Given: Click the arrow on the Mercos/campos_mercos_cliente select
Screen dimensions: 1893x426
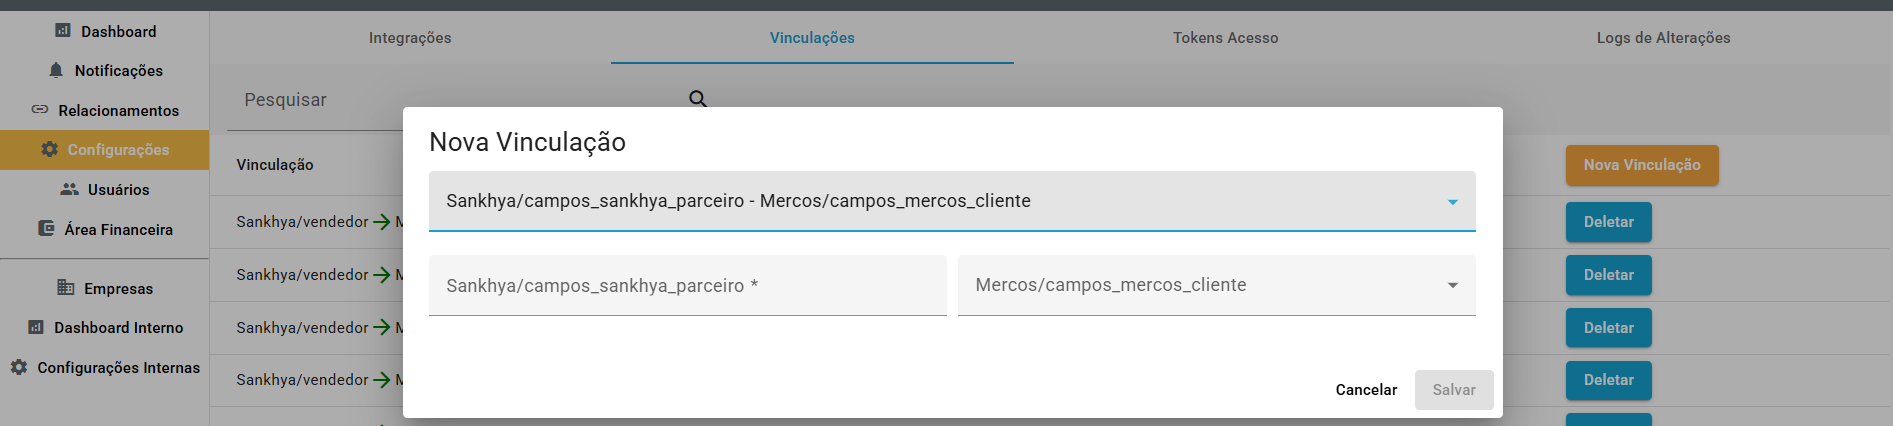Looking at the screenshot, I should pos(1452,285).
